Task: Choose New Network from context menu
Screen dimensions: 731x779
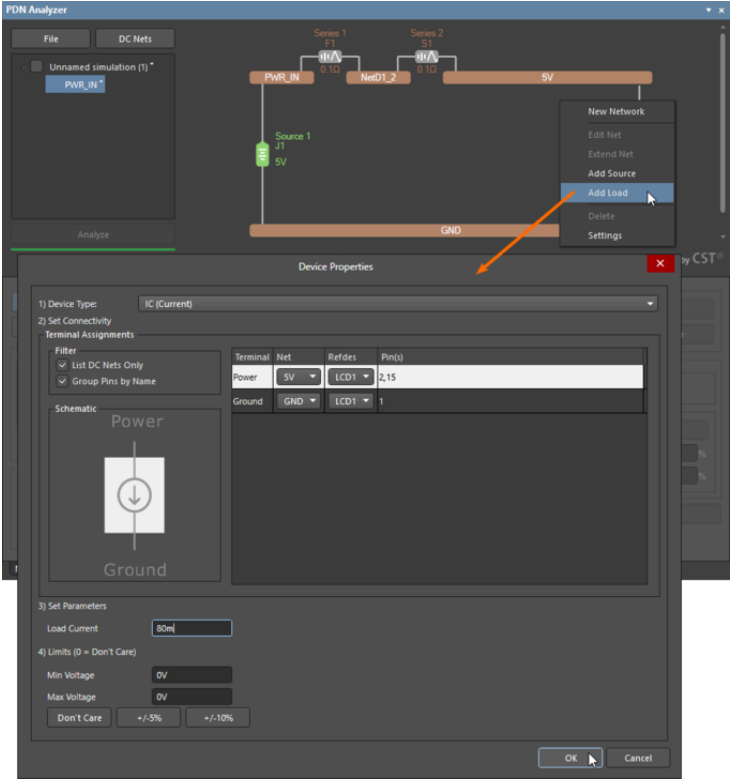Action: (616, 111)
